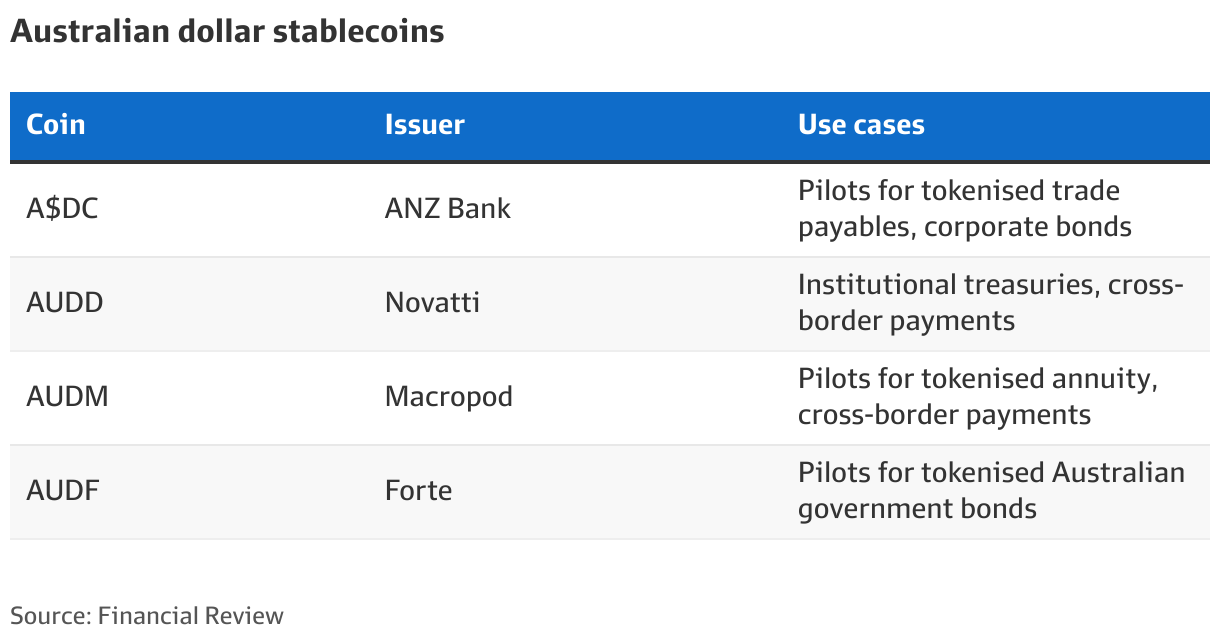Viewport: 1220px width, 642px height.
Task: Click the AUDD coin cell
Action: [65, 303]
